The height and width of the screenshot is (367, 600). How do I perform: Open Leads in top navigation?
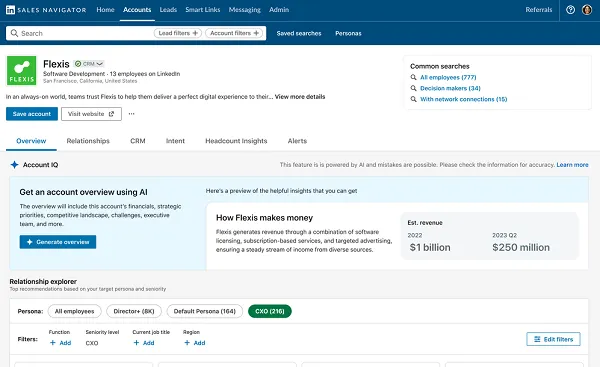point(168,10)
